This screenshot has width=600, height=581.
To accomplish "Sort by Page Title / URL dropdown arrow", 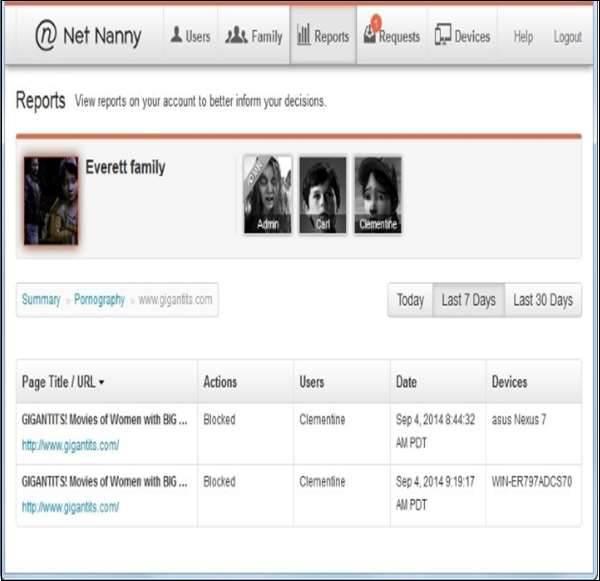I will click(102, 383).
